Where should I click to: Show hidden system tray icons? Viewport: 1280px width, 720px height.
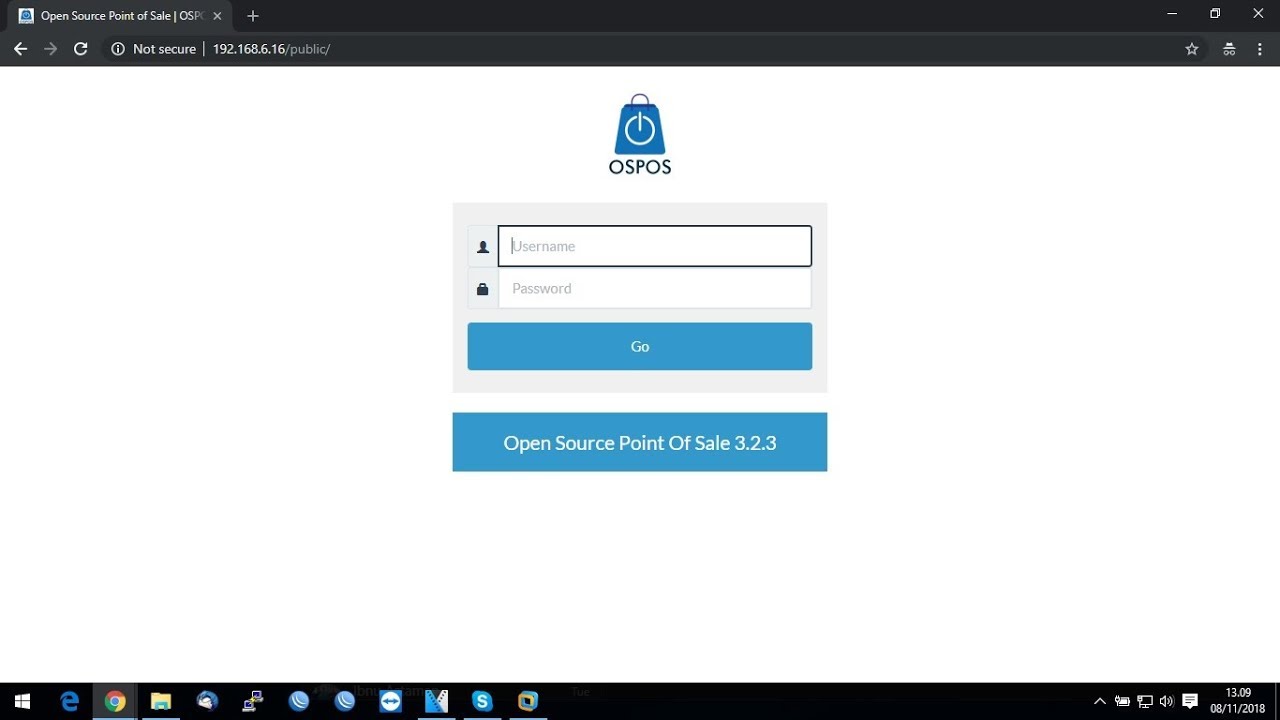click(1100, 701)
